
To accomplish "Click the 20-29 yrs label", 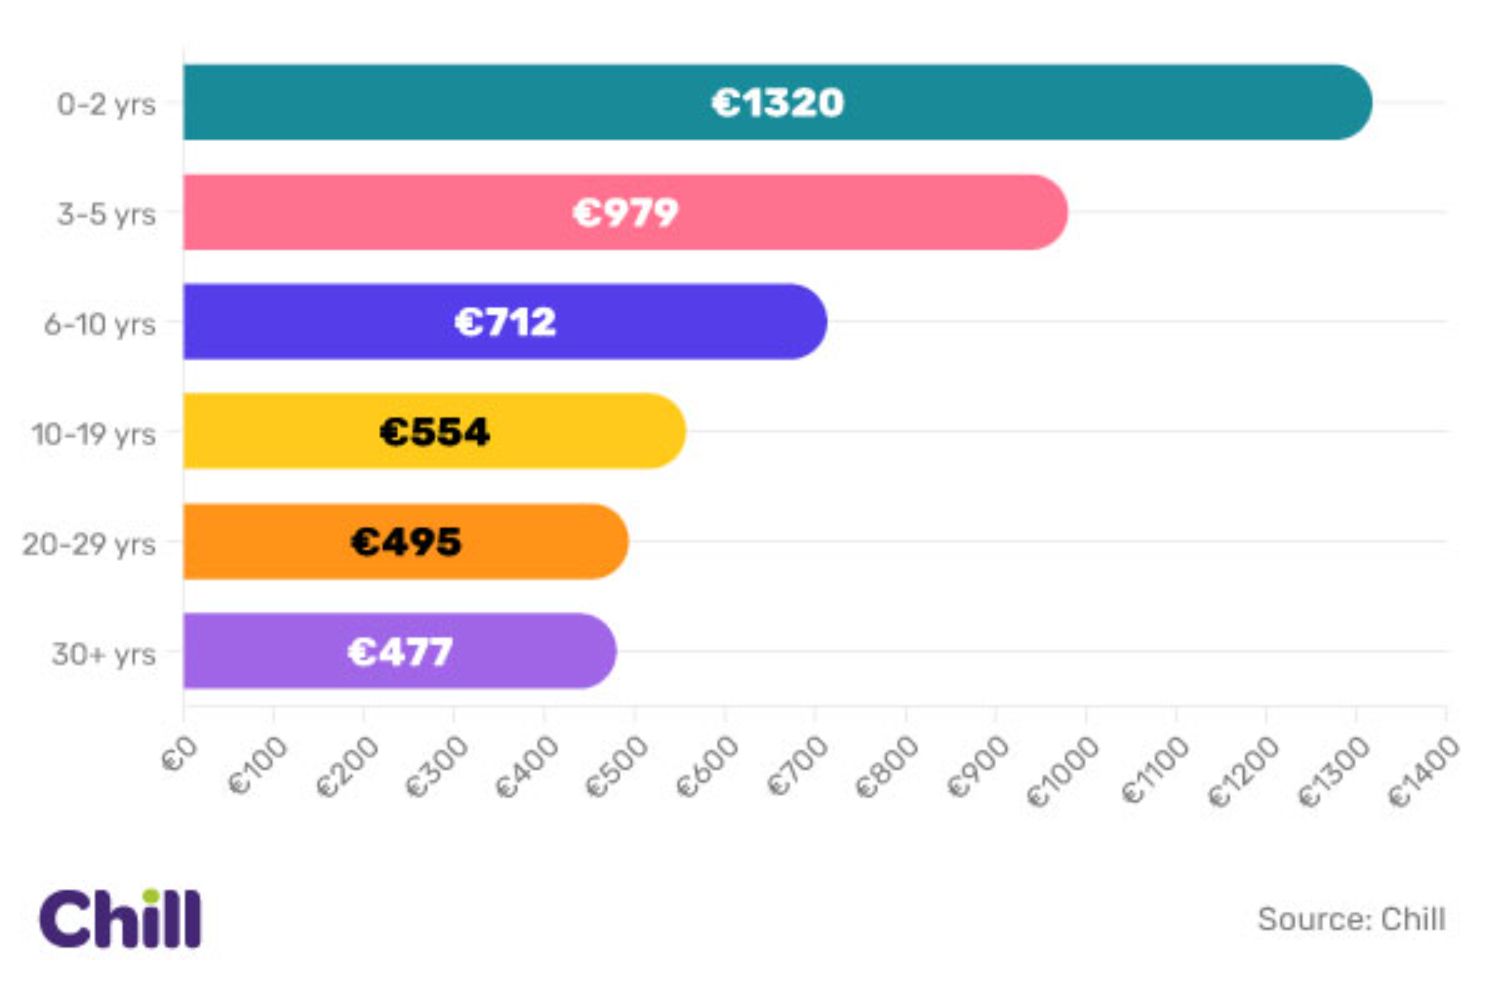I will pos(89,544).
